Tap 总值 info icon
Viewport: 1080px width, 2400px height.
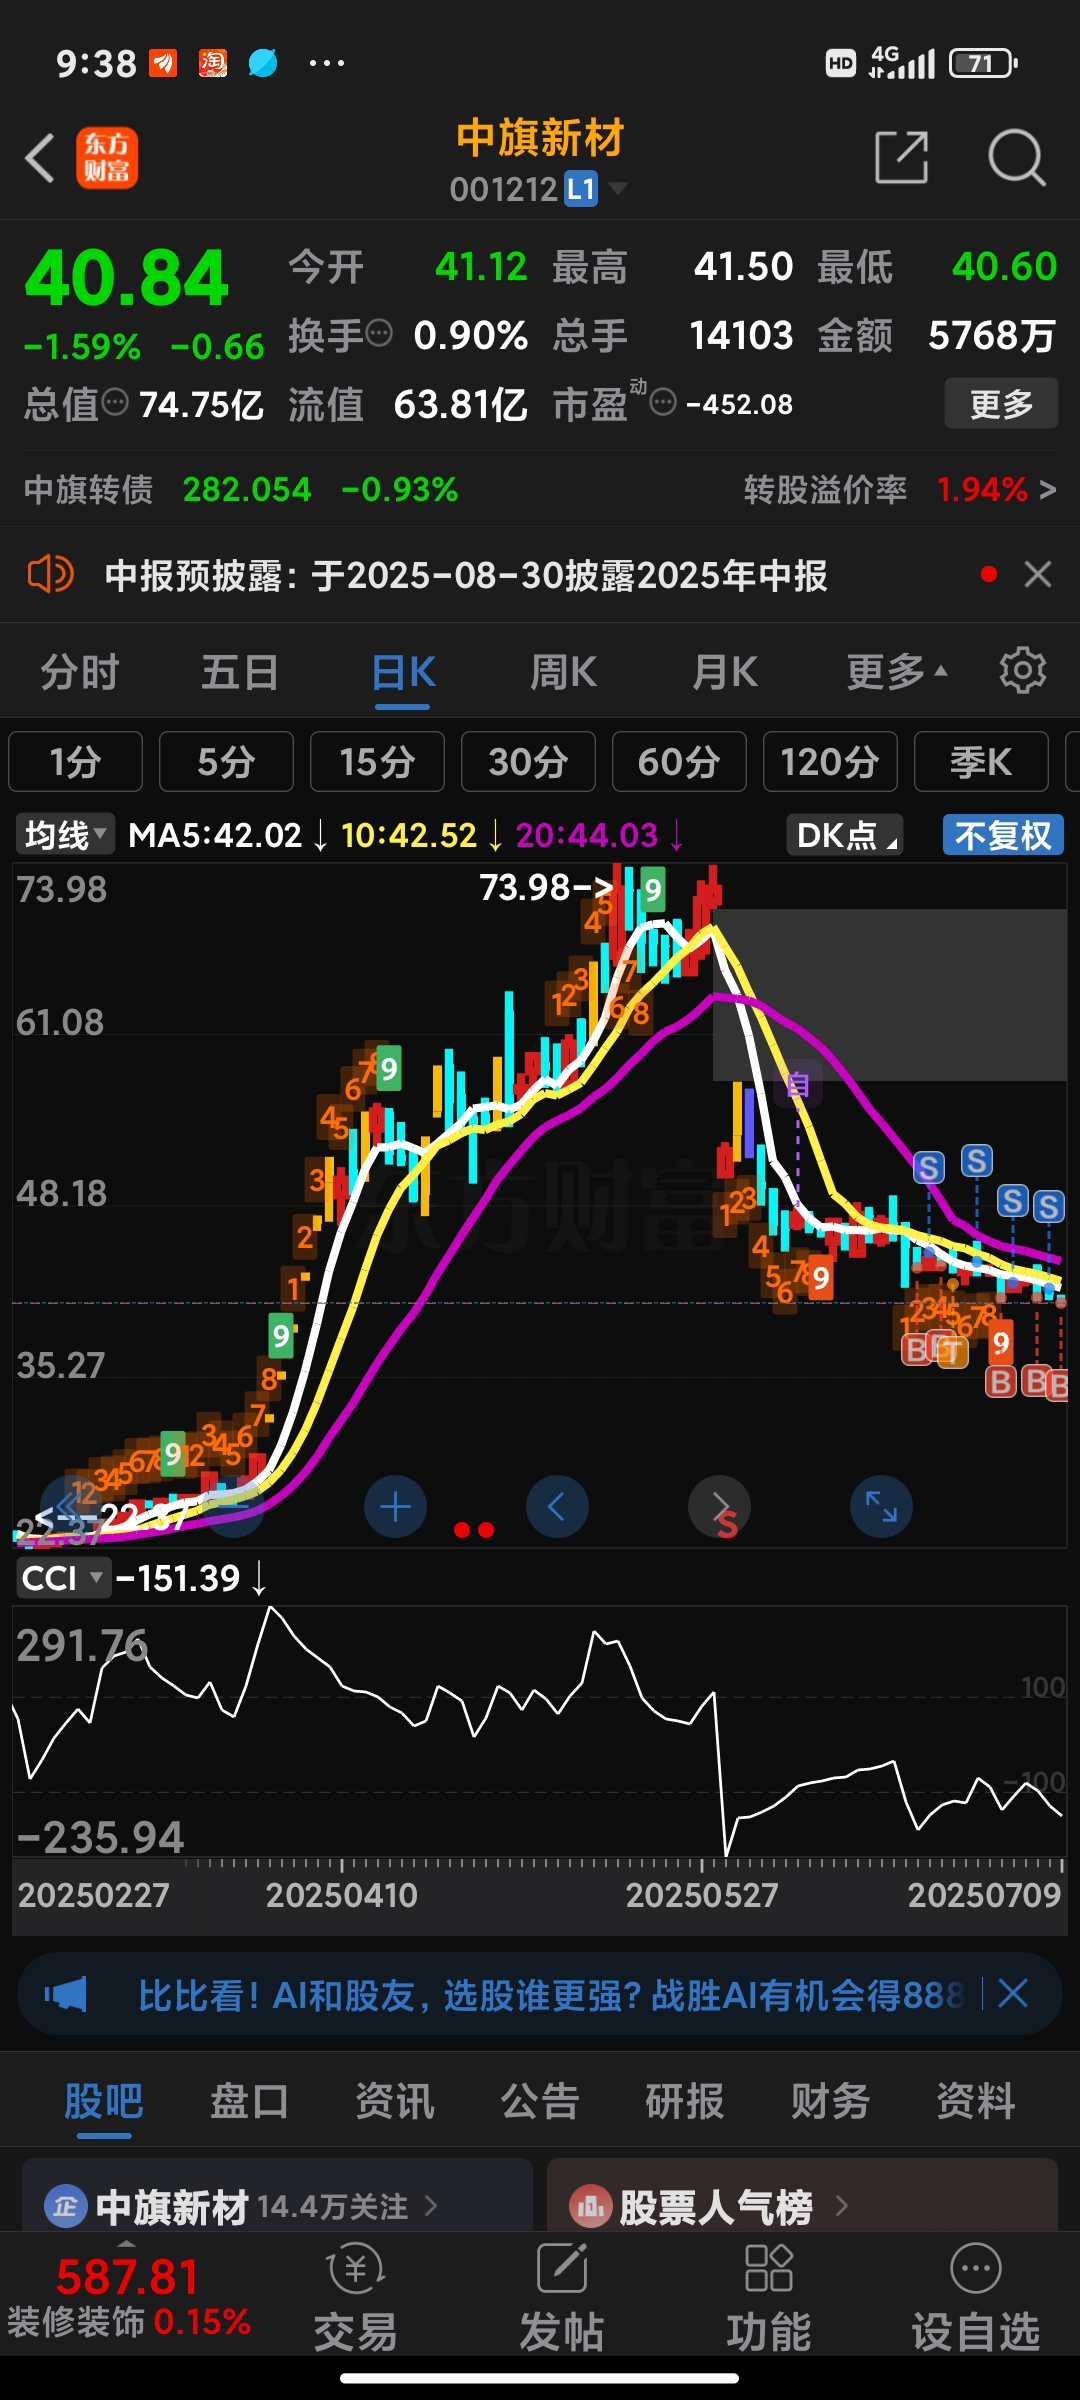click(x=115, y=402)
